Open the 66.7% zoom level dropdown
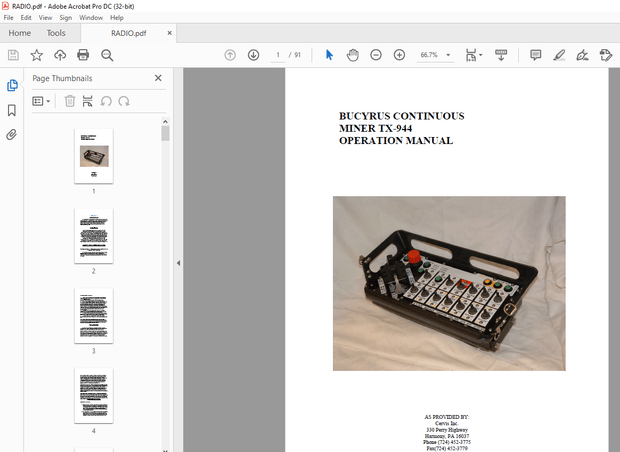The height and width of the screenshot is (452, 620). coord(434,55)
